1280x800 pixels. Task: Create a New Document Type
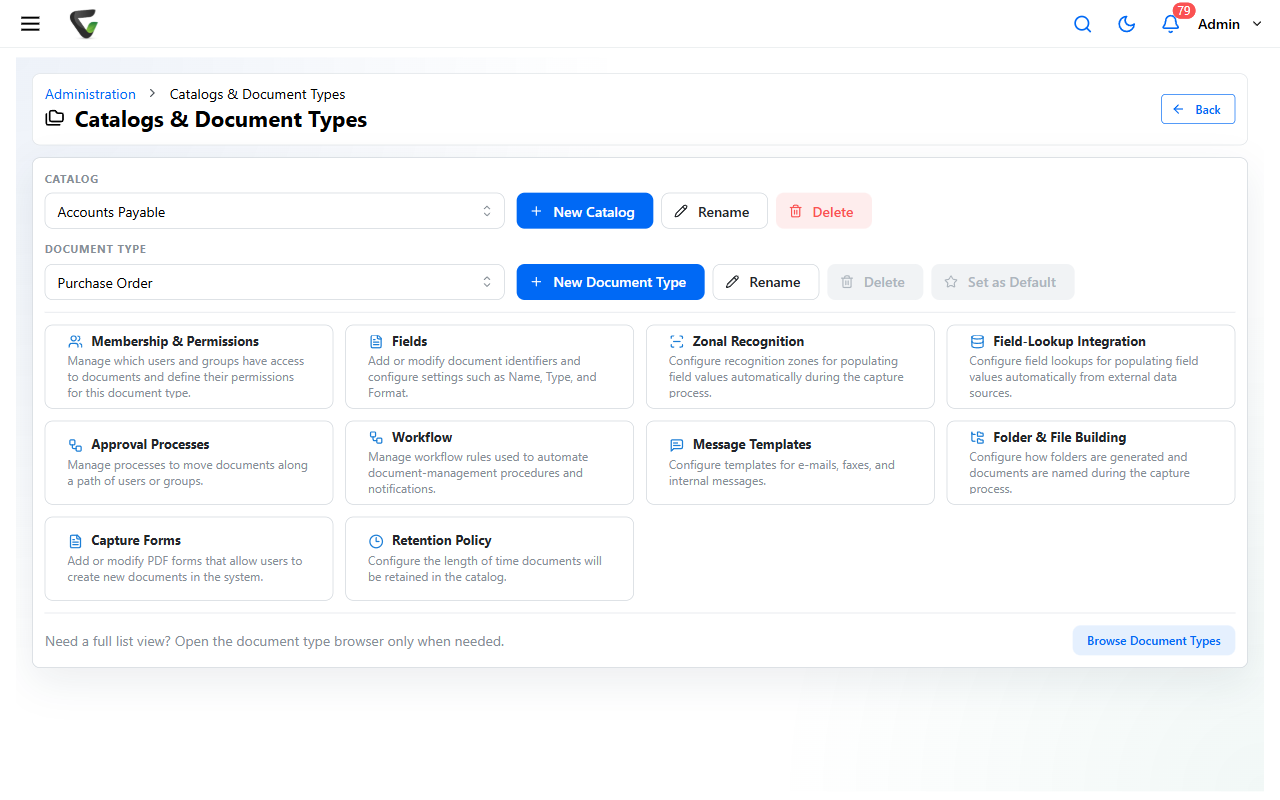tap(610, 282)
